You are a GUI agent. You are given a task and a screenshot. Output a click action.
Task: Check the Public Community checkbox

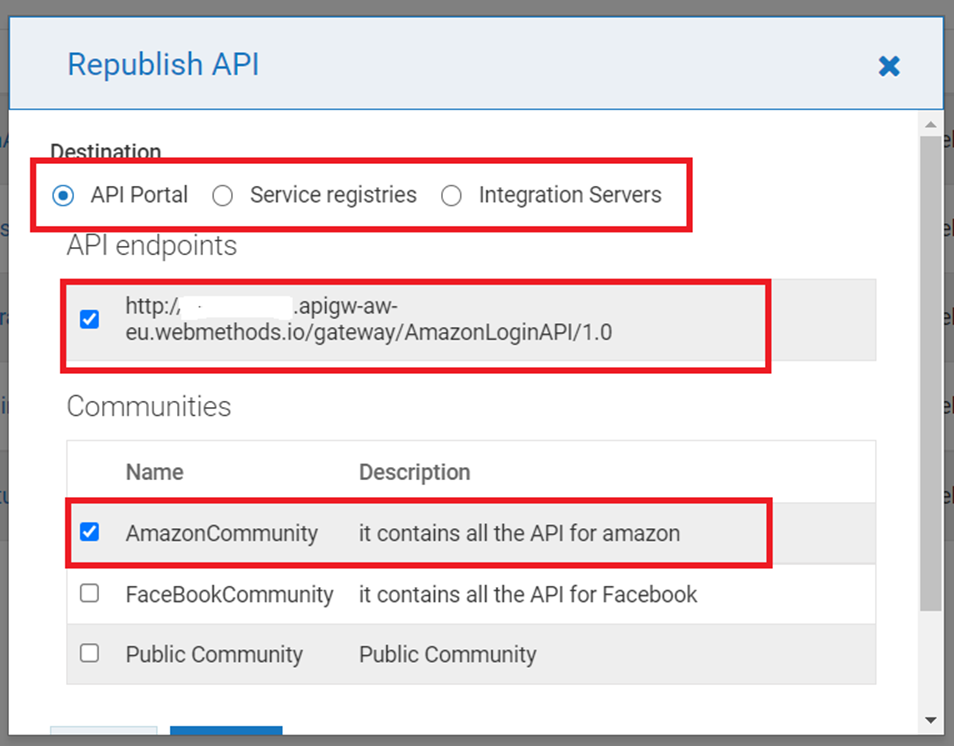[x=89, y=653]
